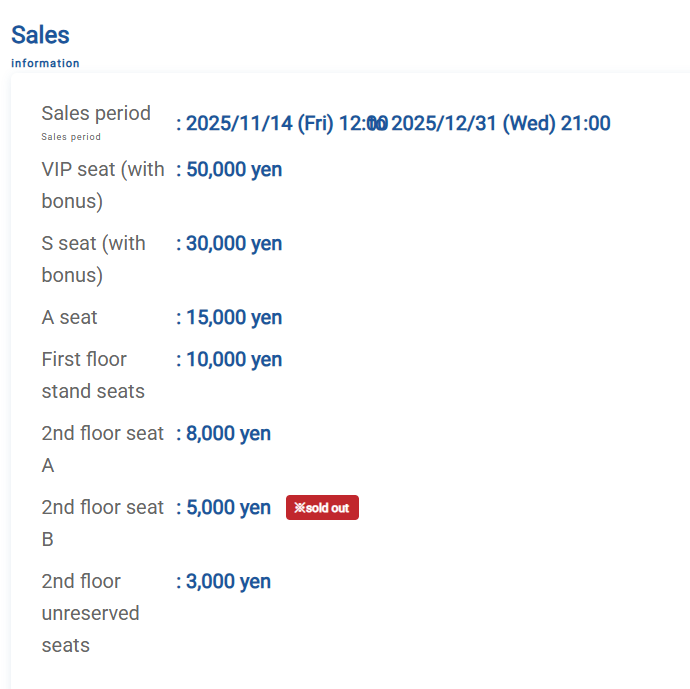Click the 30,000 yen price
The image size is (690, 689).
tap(233, 244)
